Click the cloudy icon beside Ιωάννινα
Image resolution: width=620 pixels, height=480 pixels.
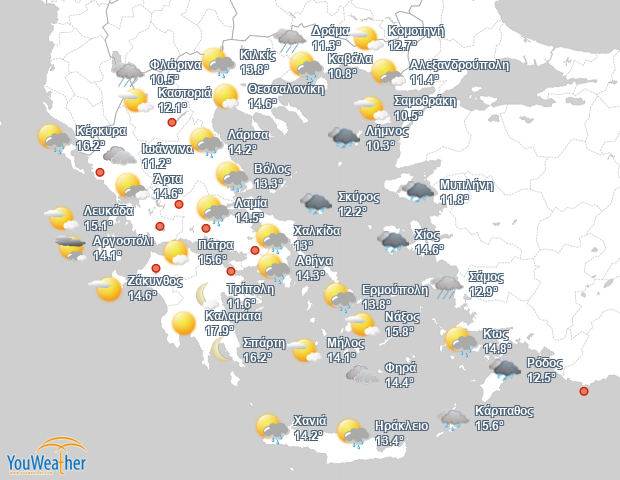[119, 155]
